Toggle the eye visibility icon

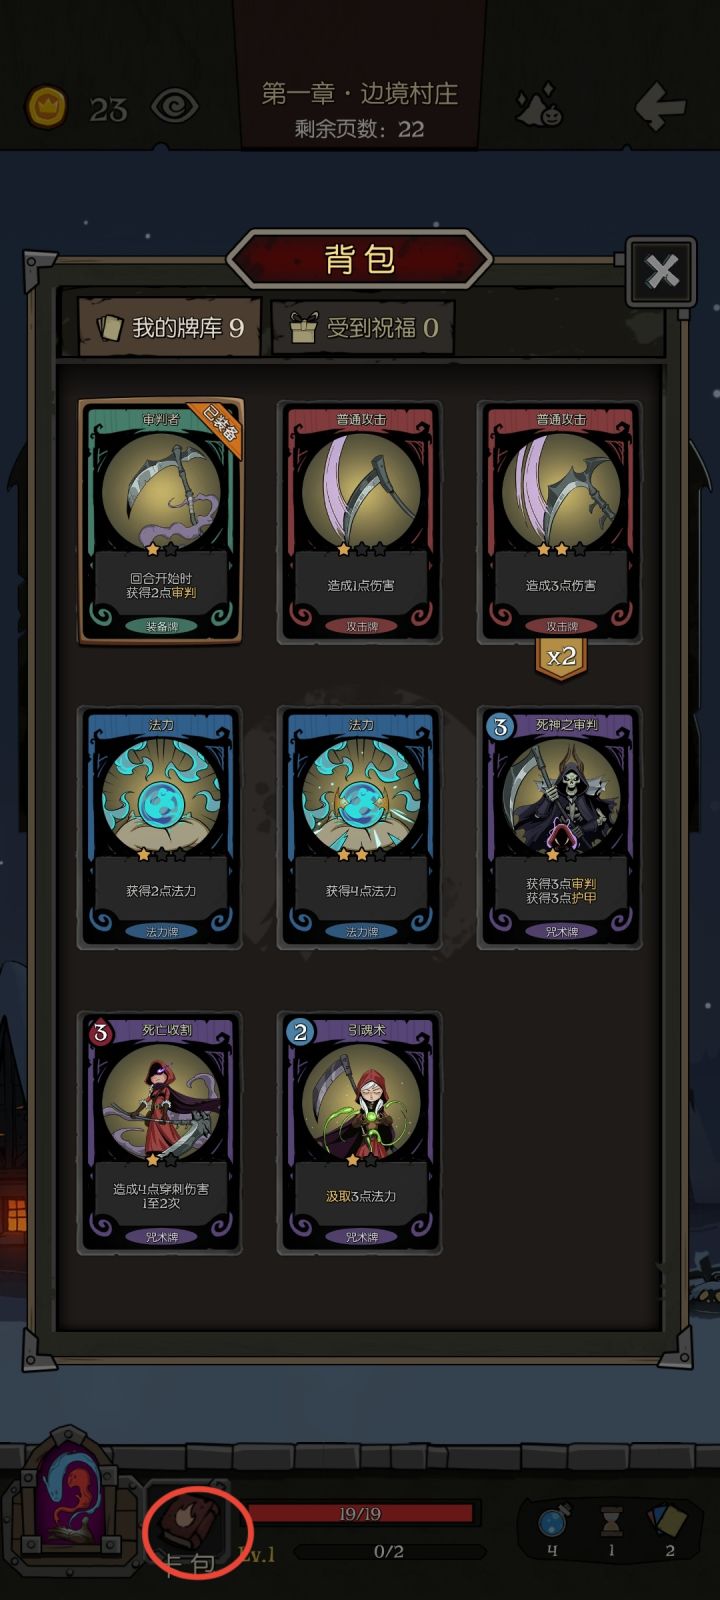174,106
